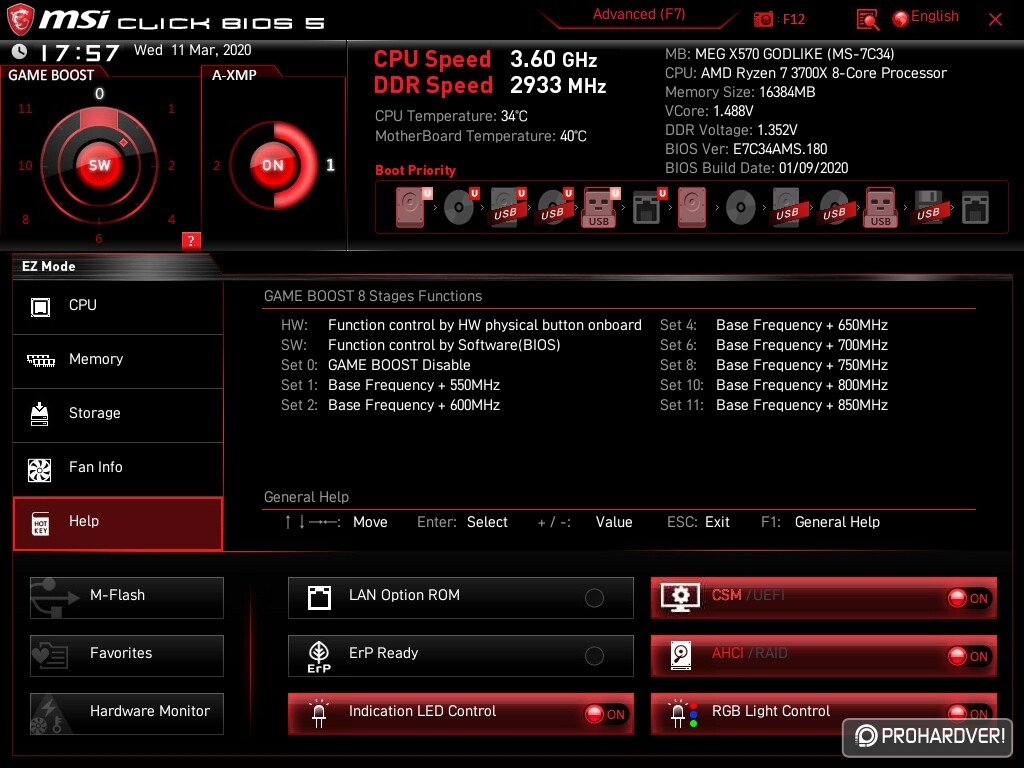Image resolution: width=1024 pixels, height=768 pixels.
Task: Toggle the A-XMP ON knob
Action: 273,165
